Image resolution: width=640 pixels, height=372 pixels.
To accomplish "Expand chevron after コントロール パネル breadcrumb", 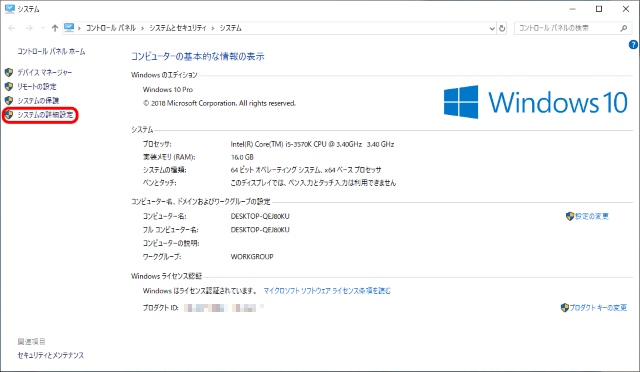I will pyautogui.click(x=142, y=28).
